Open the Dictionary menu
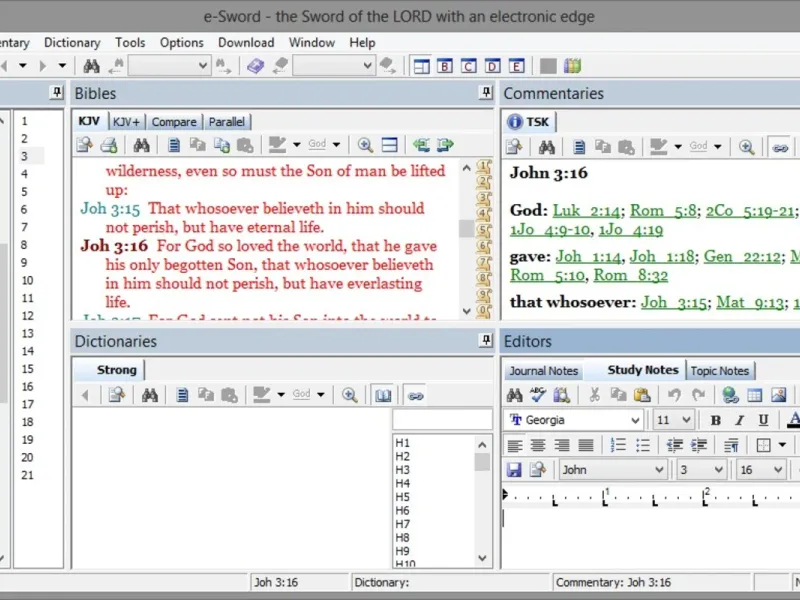800x600 pixels. 72,43
